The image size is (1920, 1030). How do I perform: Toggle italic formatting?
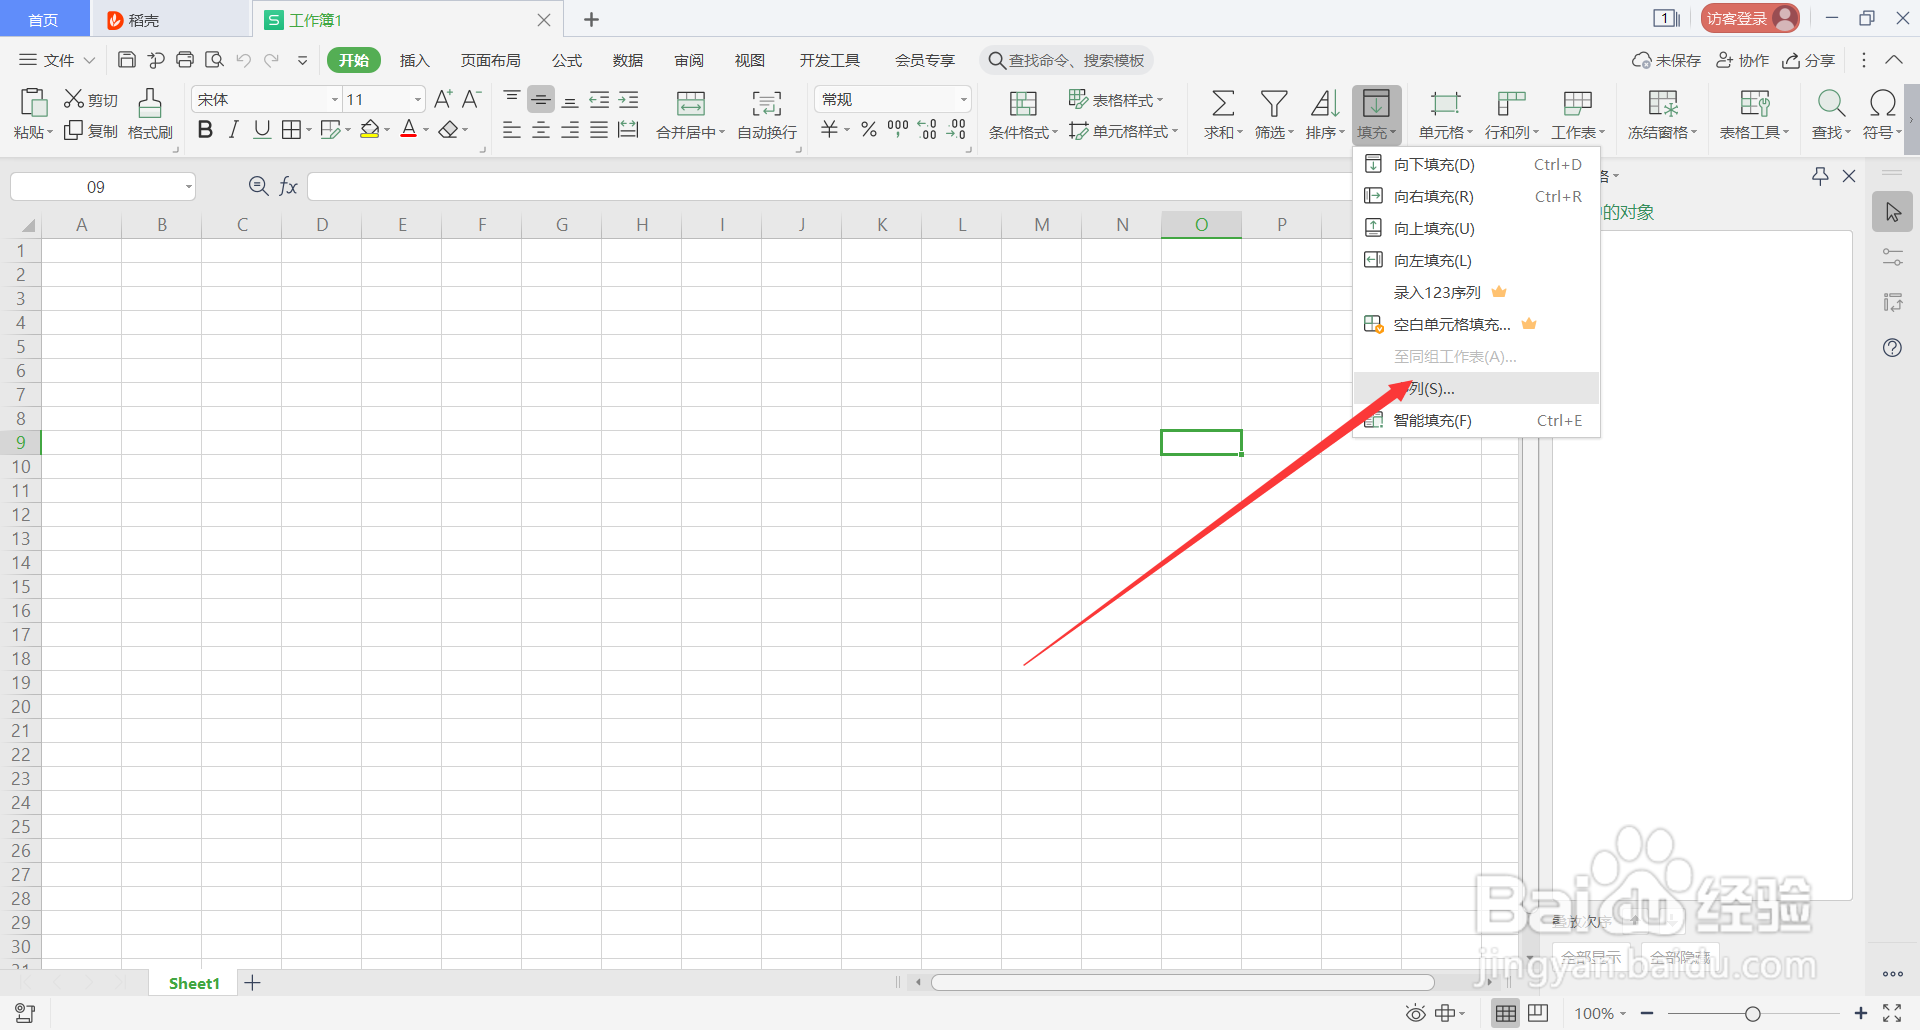(x=233, y=129)
